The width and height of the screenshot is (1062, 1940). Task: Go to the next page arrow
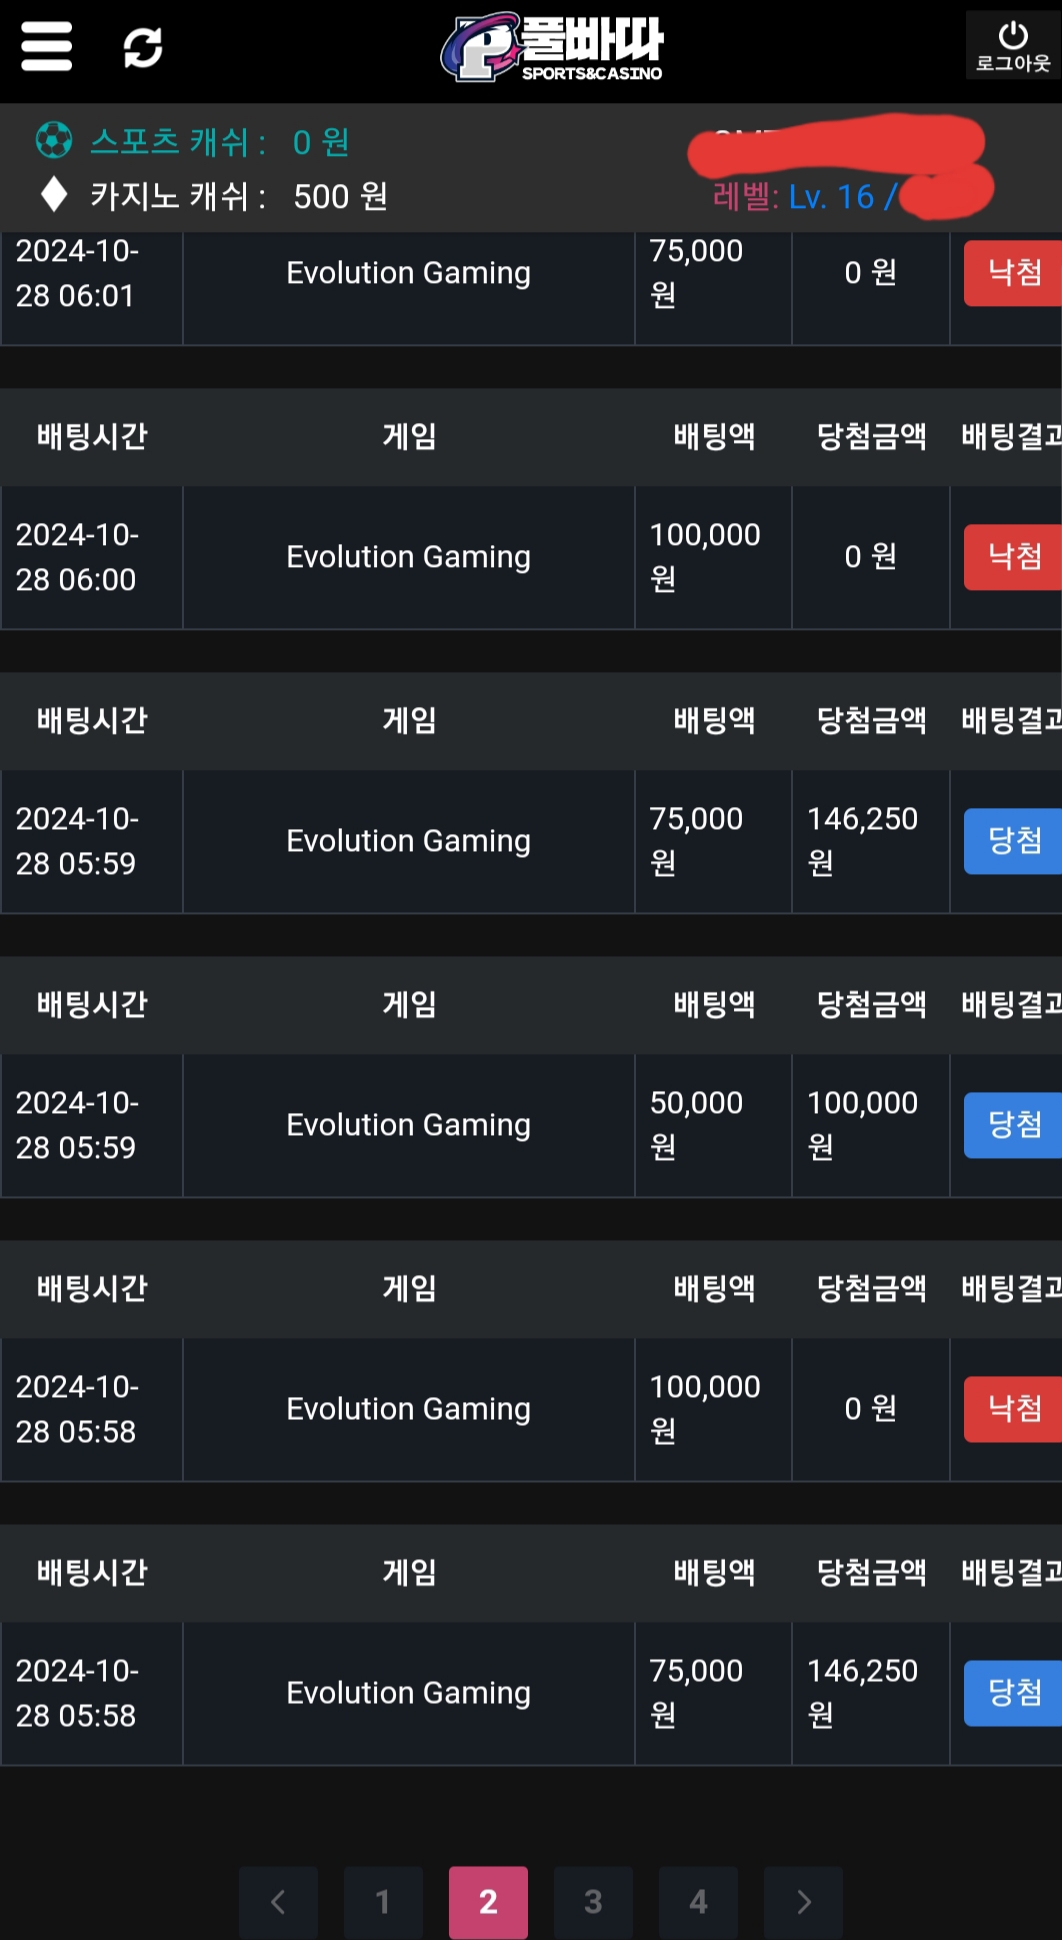tap(803, 1901)
